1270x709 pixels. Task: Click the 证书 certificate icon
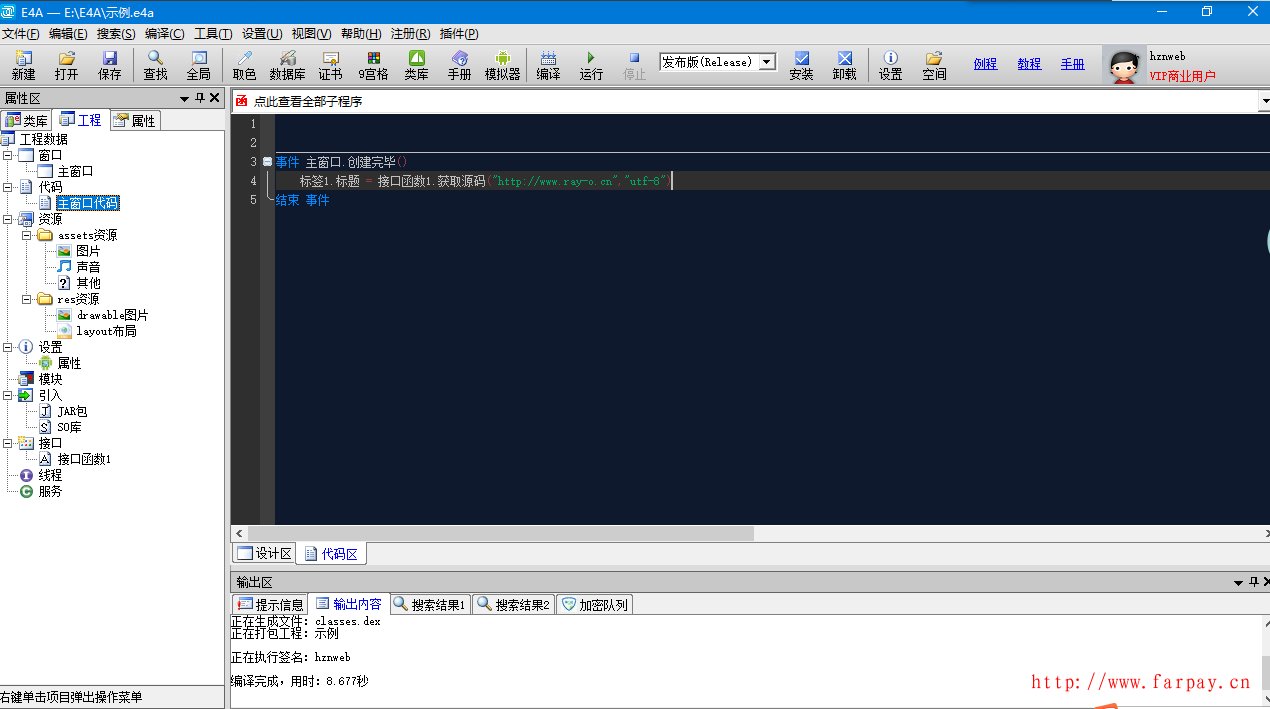coord(330,65)
